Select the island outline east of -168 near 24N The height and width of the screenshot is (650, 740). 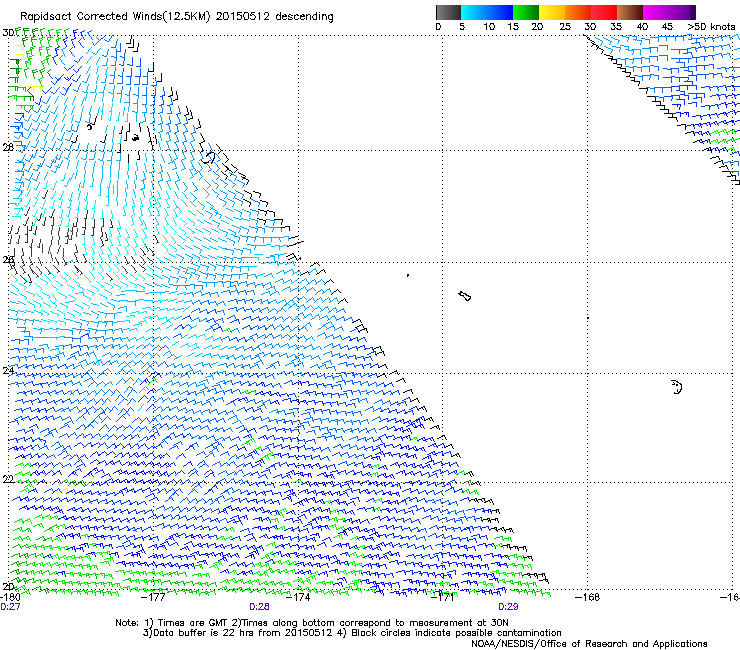pos(677,387)
